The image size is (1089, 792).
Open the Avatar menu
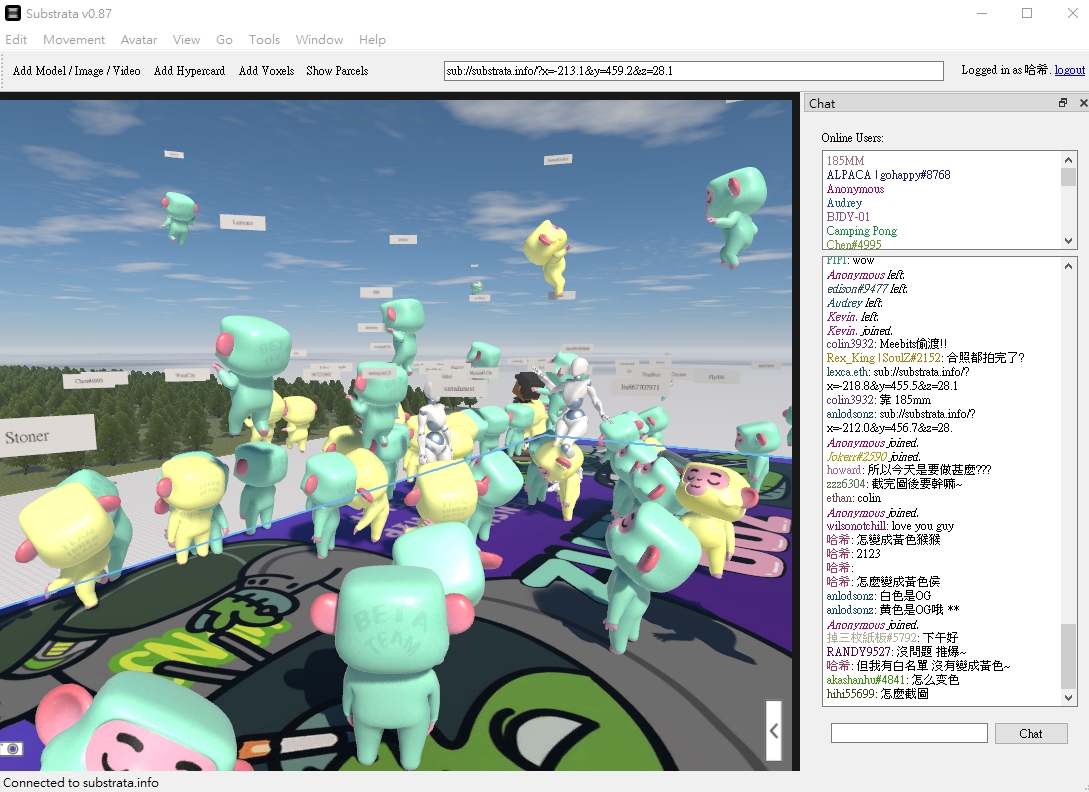click(x=139, y=40)
